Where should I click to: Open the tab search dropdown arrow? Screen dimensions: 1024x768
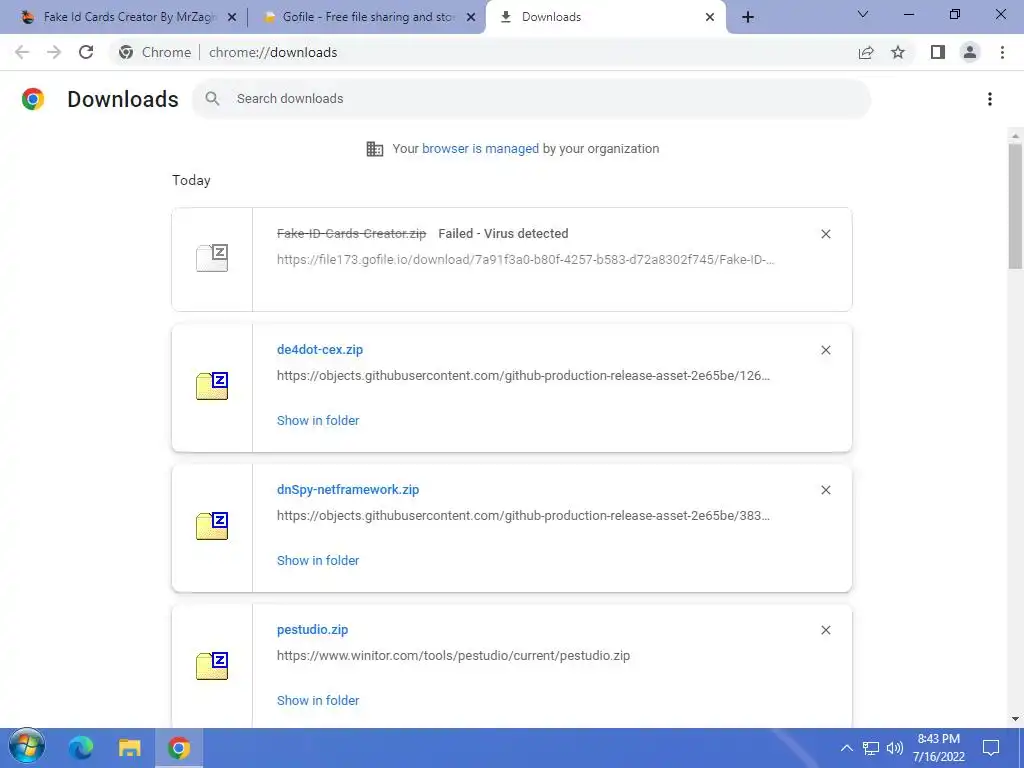point(863,14)
